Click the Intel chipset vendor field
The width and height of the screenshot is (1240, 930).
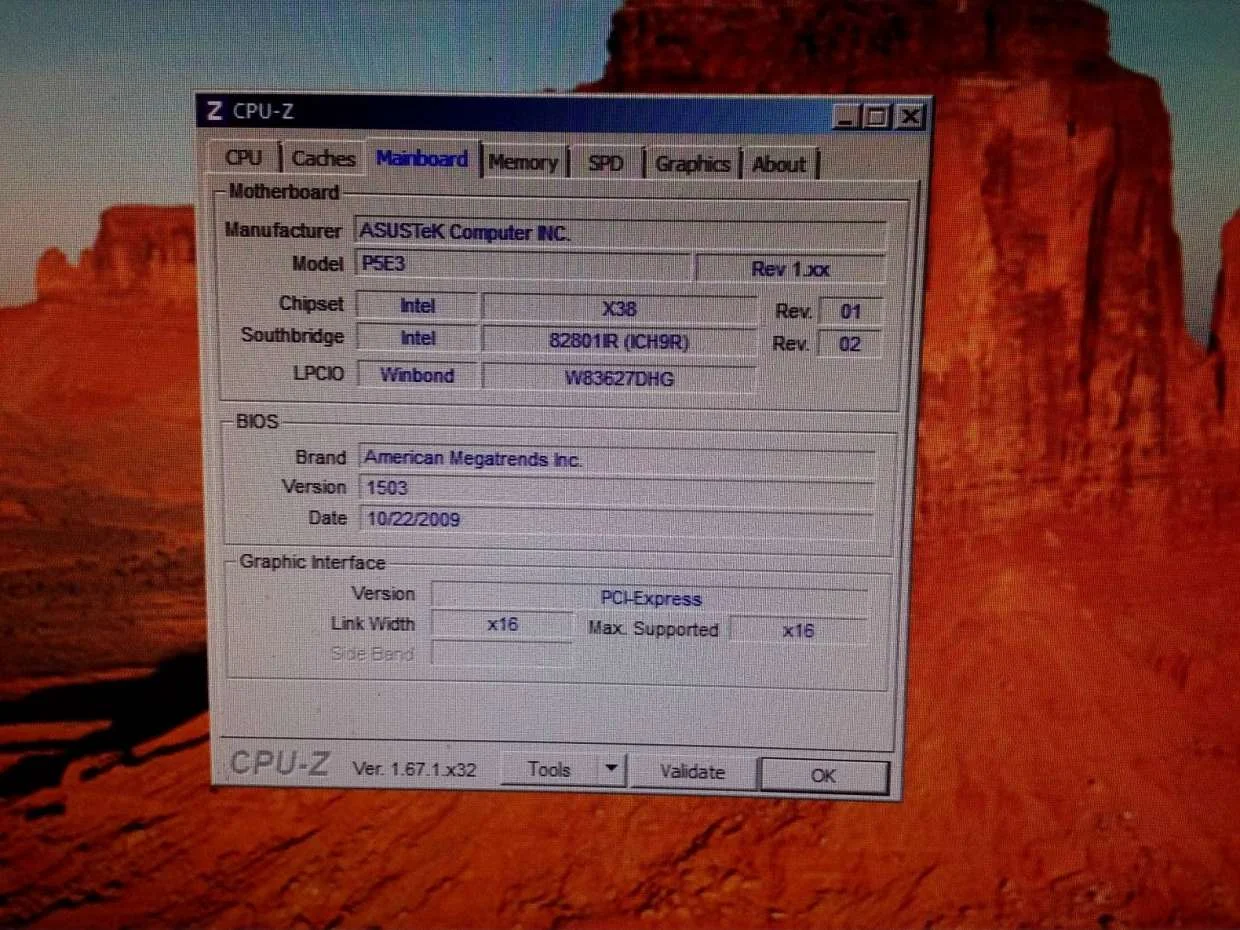tap(417, 306)
